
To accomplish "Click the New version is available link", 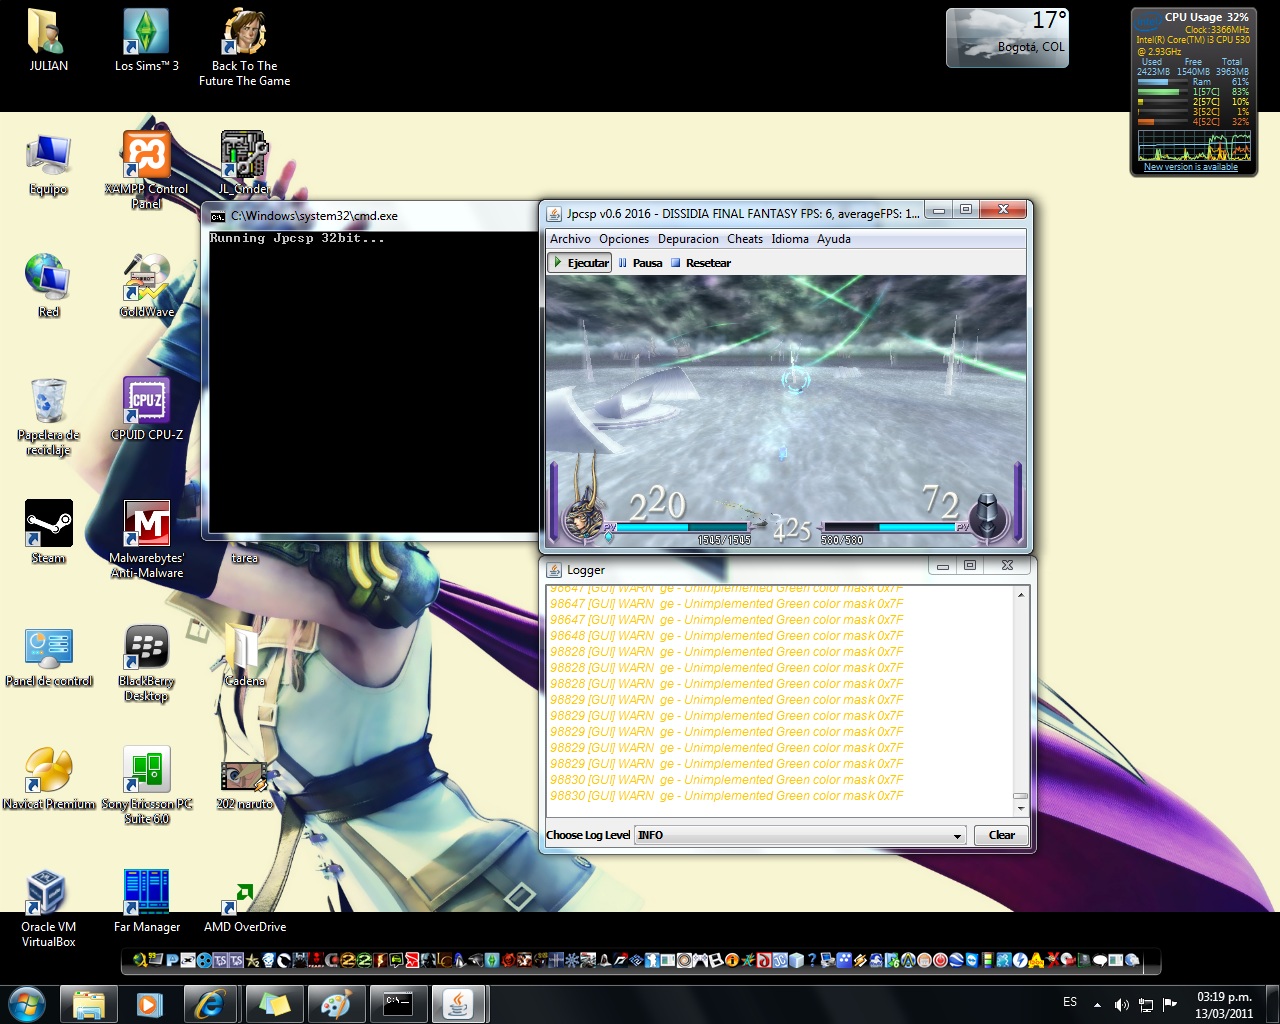I will (1190, 167).
